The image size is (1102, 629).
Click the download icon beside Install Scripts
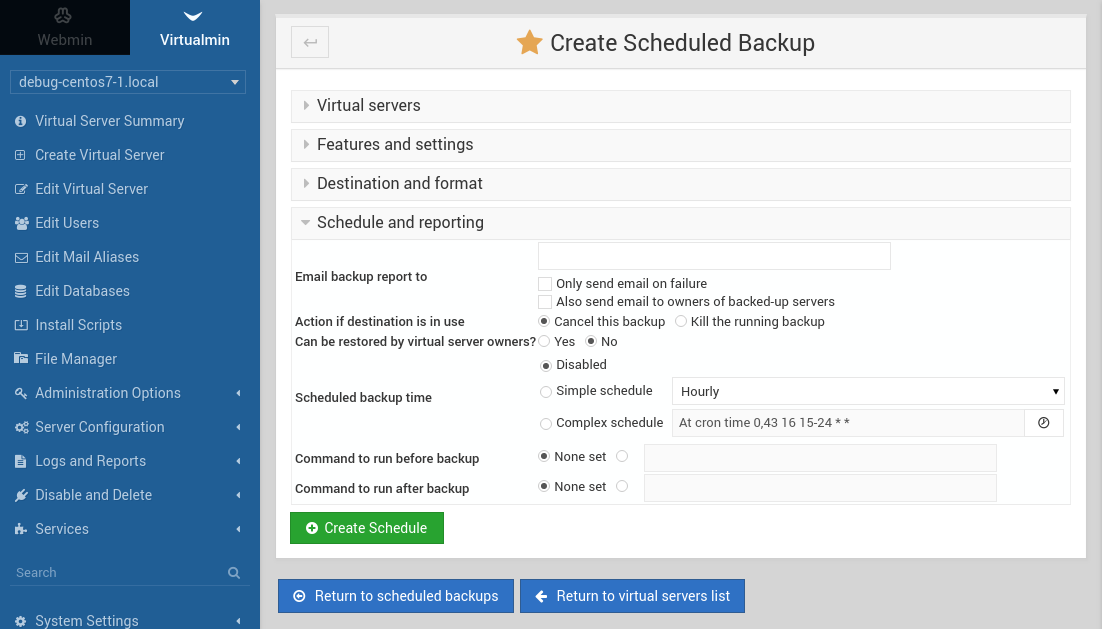(21, 325)
